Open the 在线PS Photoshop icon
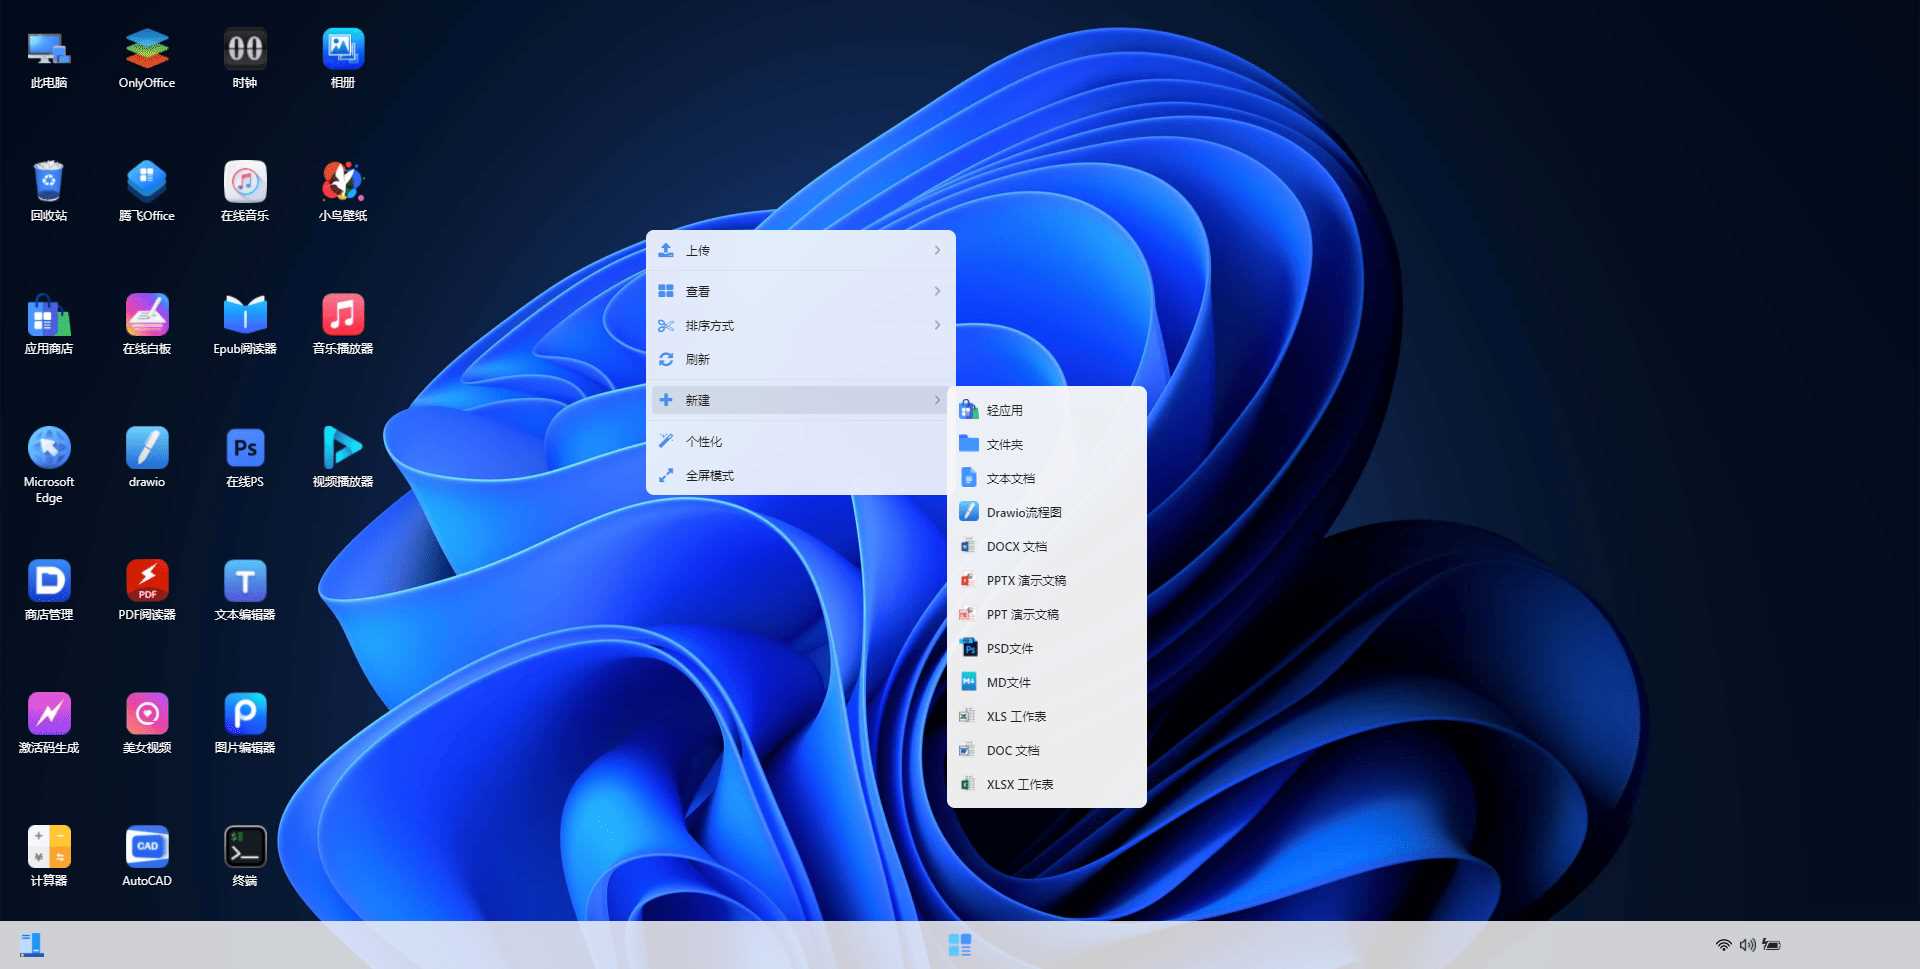 [x=245, y=448]
